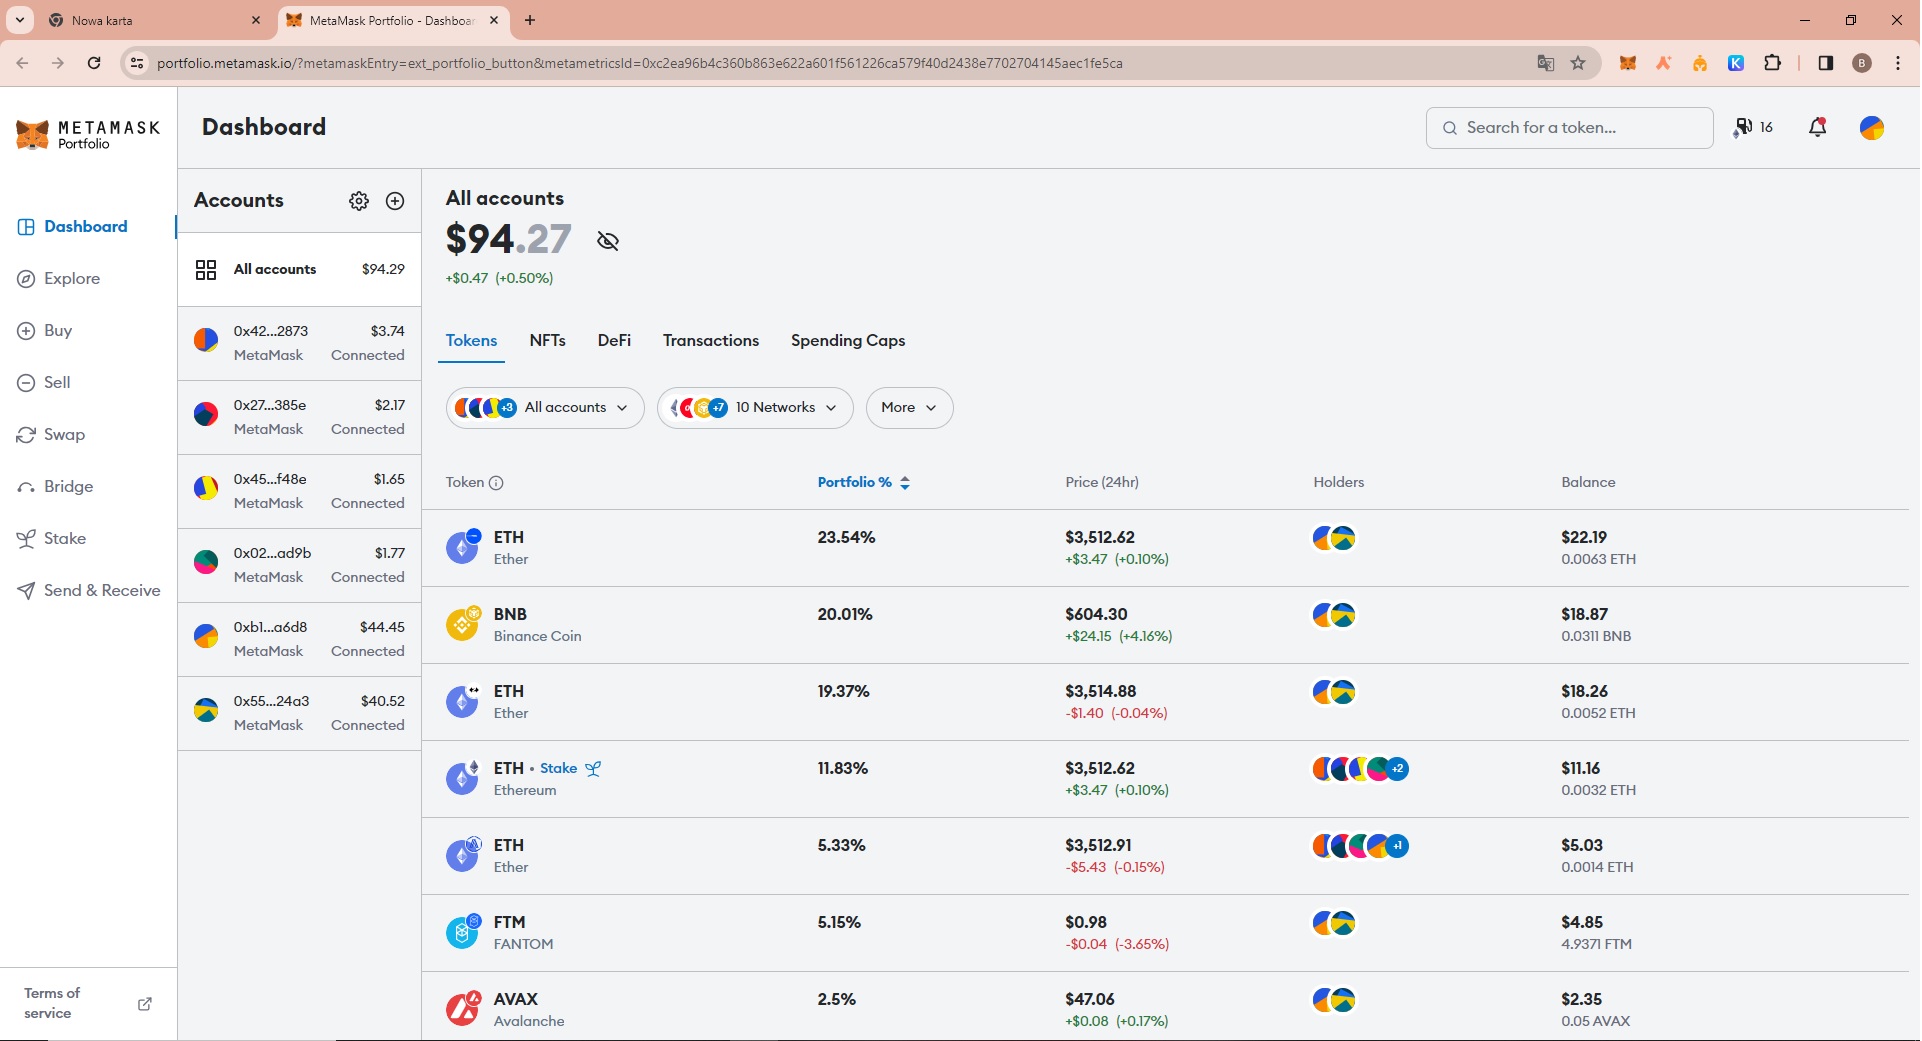
Task: Open the More filter dropdown
Action: click(909, 408)
